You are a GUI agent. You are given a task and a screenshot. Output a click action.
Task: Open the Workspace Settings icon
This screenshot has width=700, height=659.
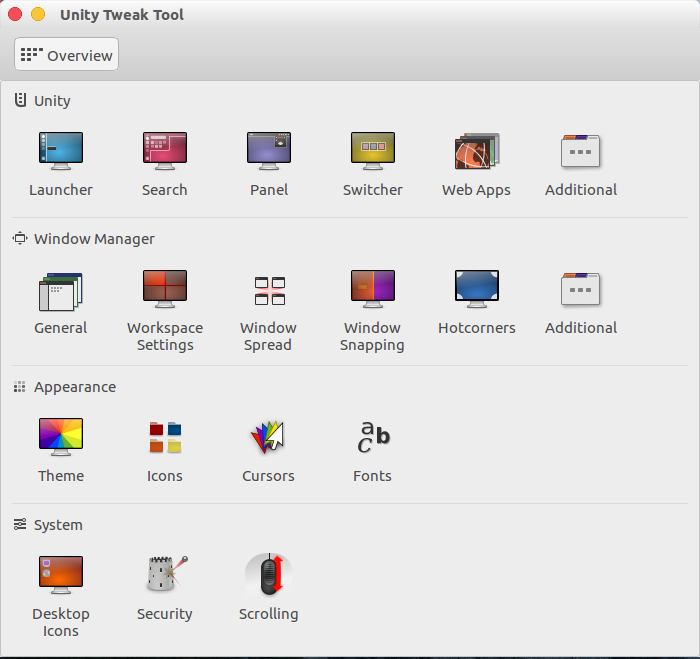pos(165,289)
